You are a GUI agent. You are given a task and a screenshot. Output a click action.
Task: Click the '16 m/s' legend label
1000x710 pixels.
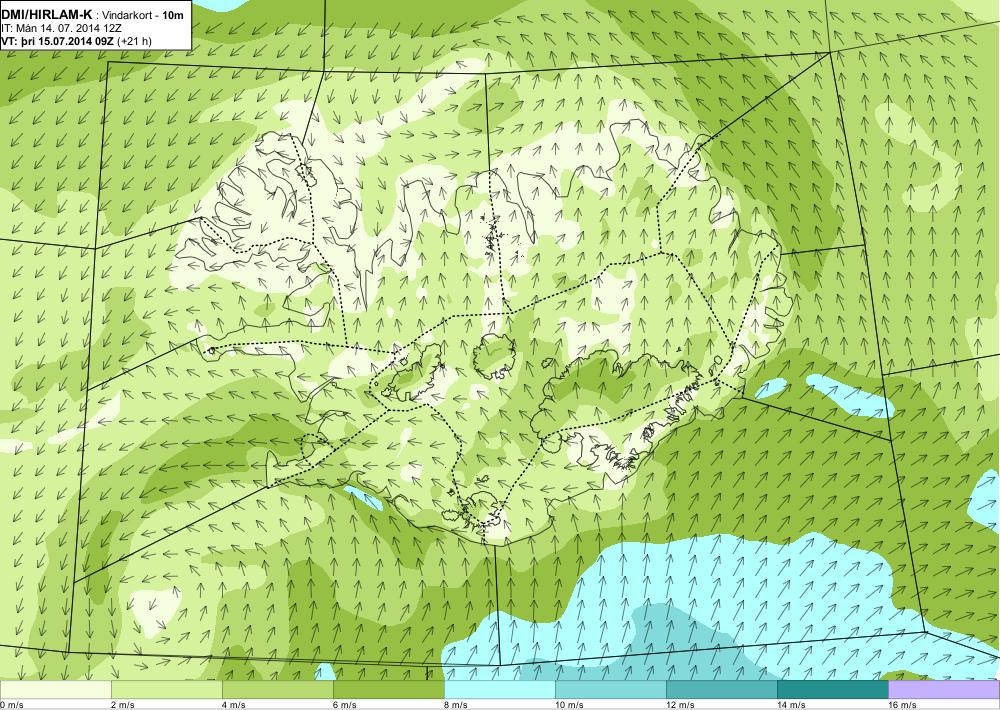(902, 704)
